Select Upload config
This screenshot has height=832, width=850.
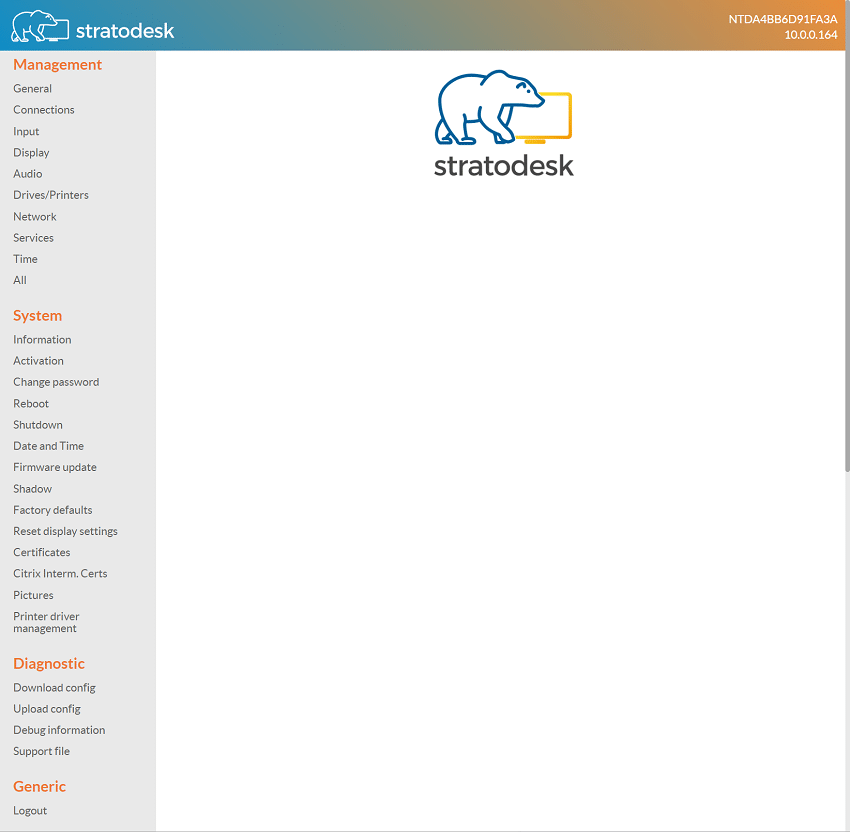47,708
